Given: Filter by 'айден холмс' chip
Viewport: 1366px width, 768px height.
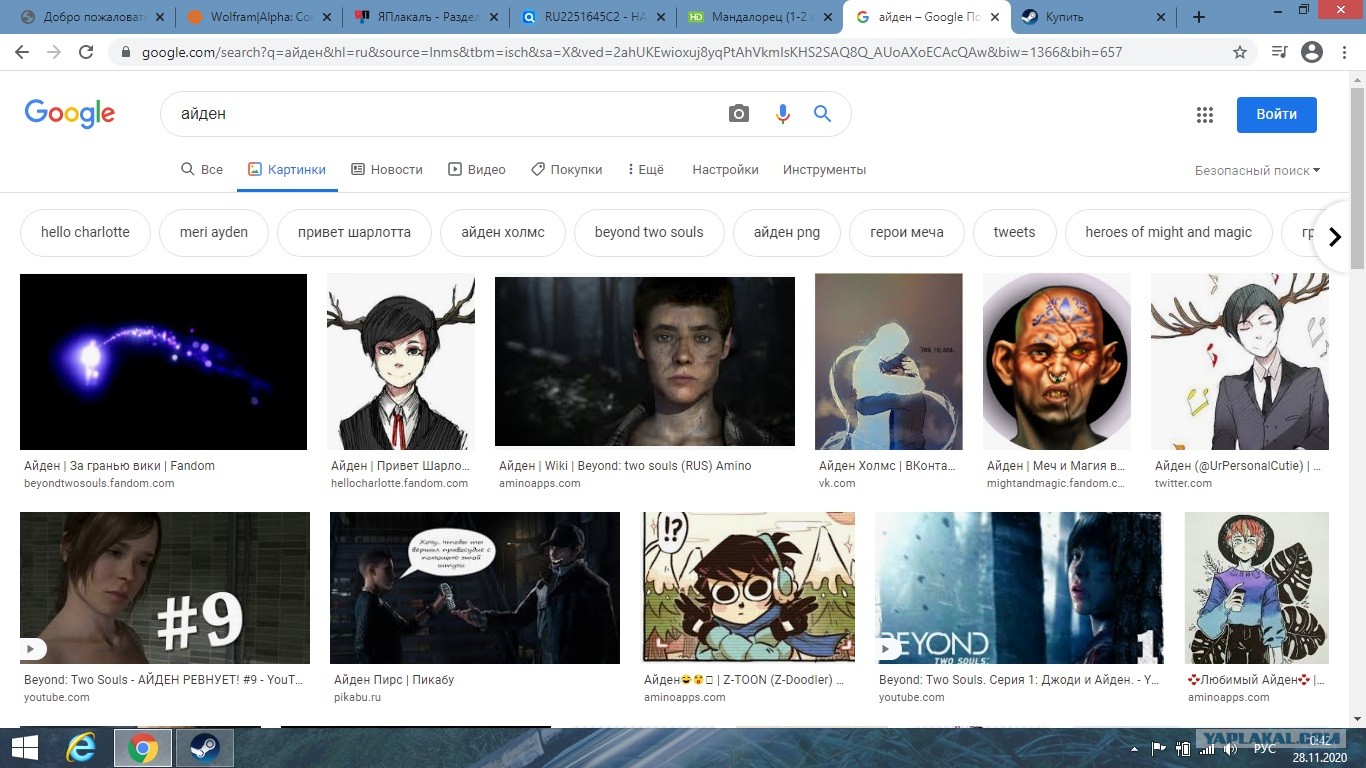Looking at the screenshot, I should coord(503,232).
